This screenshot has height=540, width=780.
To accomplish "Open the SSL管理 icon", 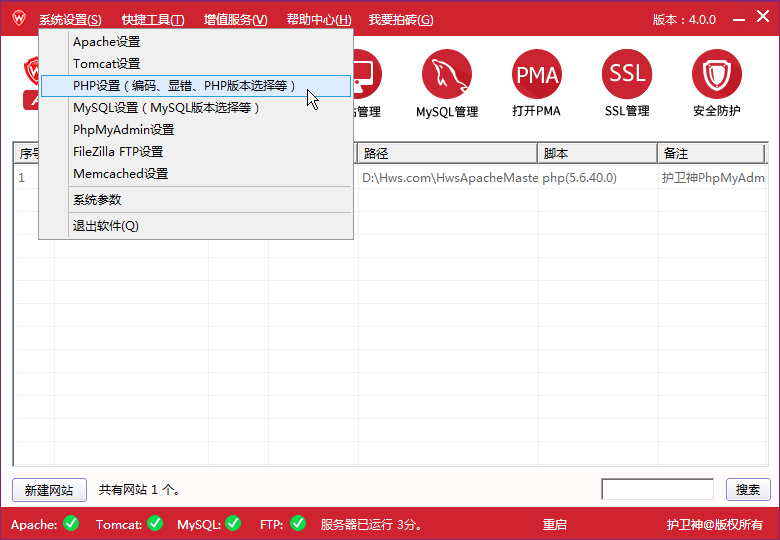I will click(x=627, y=75).
